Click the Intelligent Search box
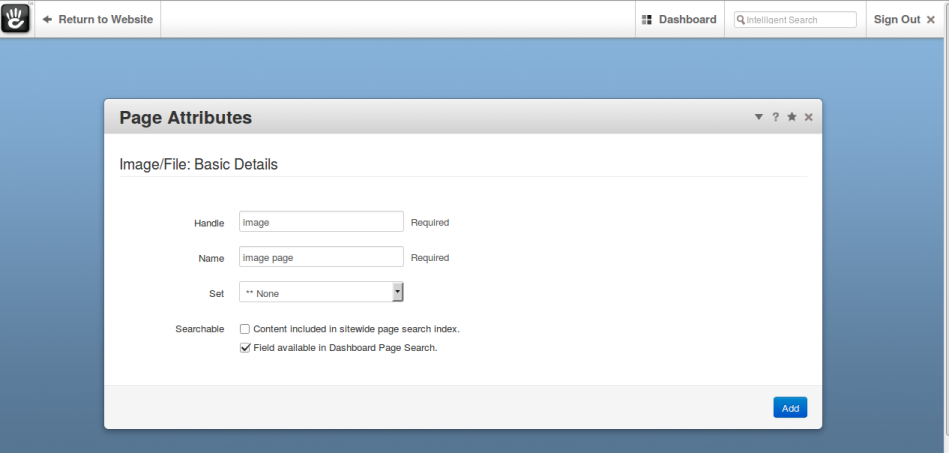This screenshot has width=949, height=453. coord(795,19)
